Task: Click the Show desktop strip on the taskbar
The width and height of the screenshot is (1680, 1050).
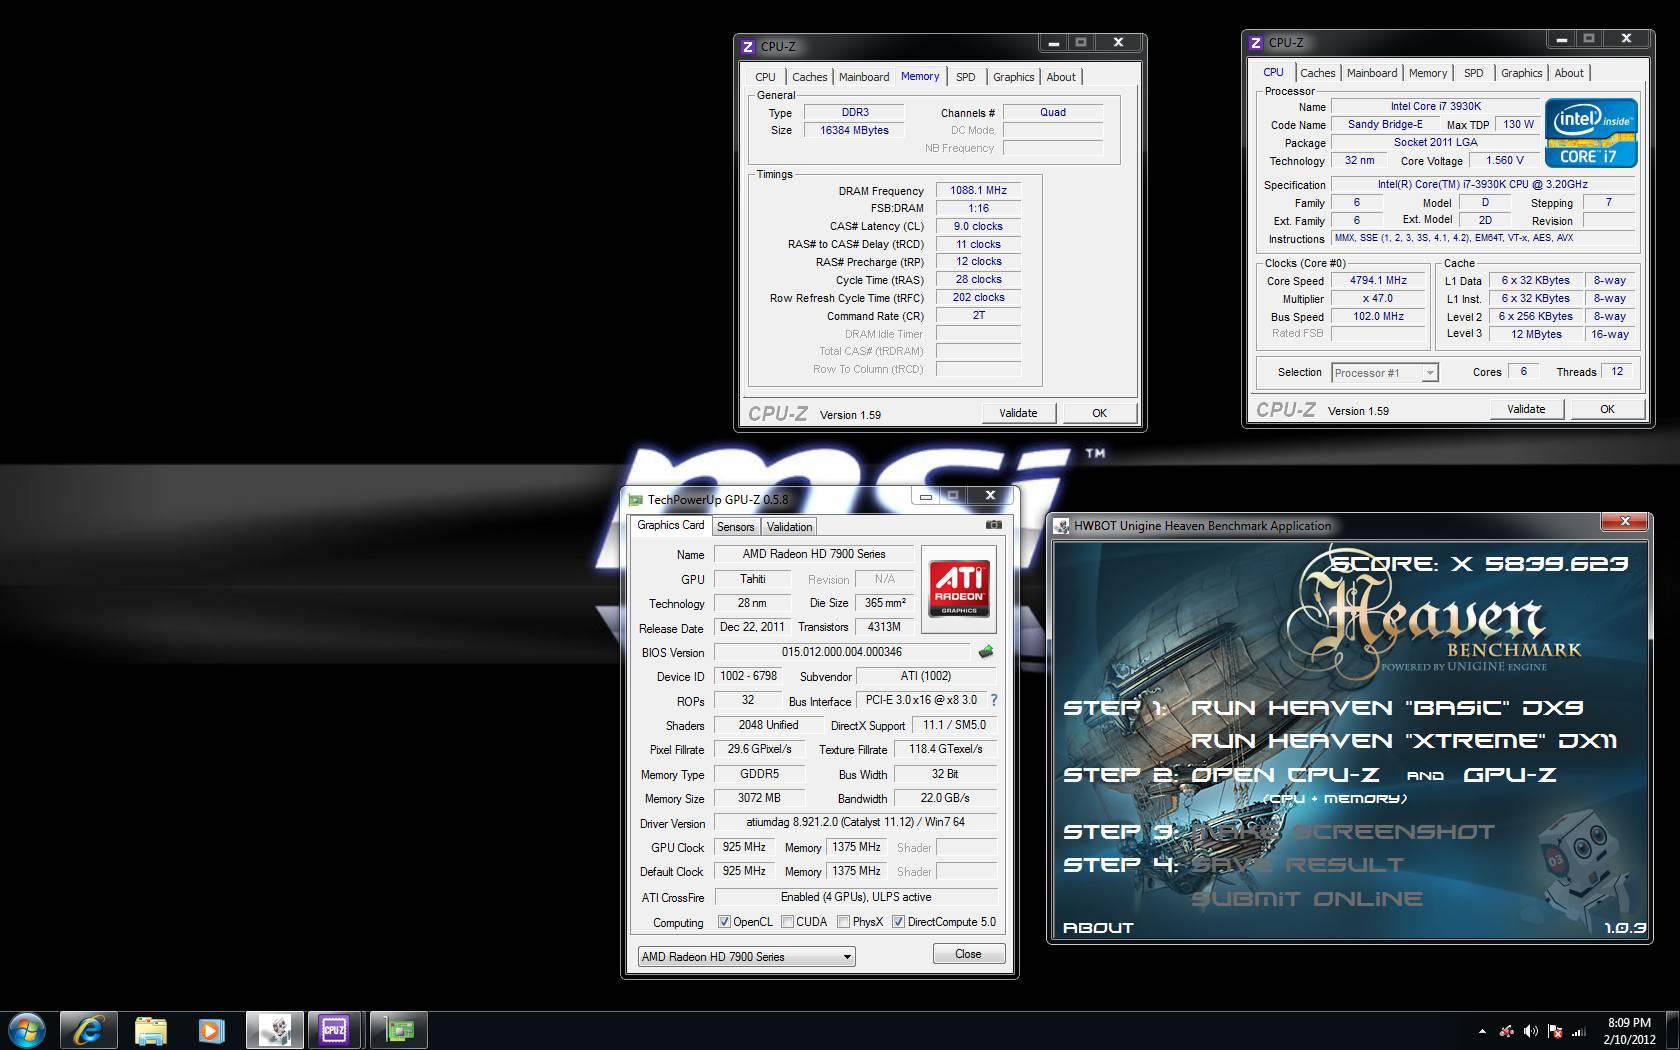Action: click(1673, 1030)
